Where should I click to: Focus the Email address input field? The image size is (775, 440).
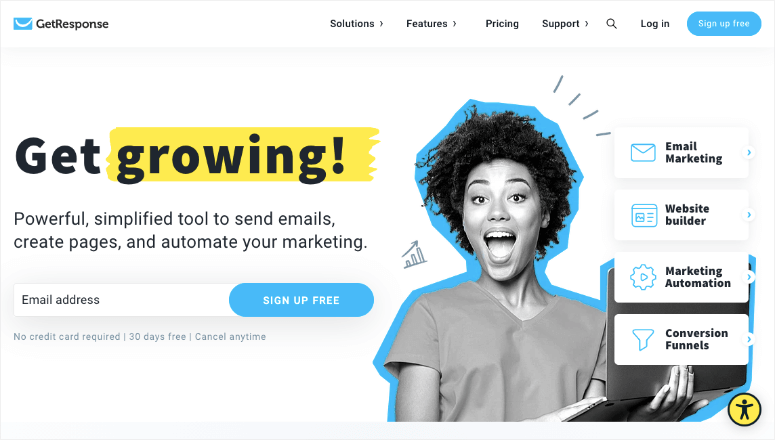click(x=122, y=300)
